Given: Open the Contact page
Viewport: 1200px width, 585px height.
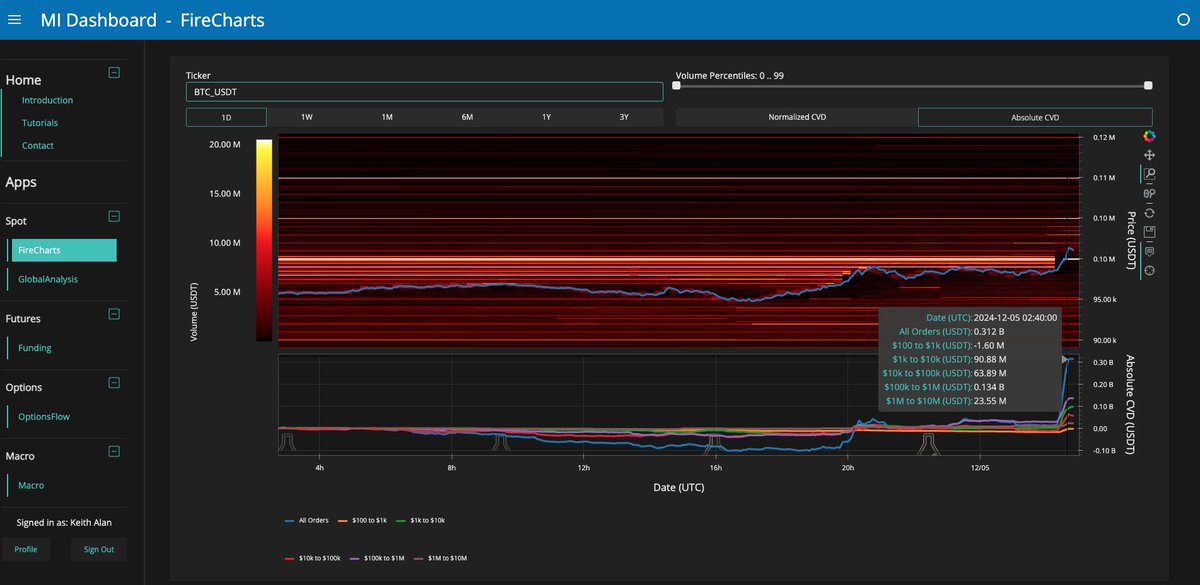Looking at the screenshot, I should click(x=38, y=146).
